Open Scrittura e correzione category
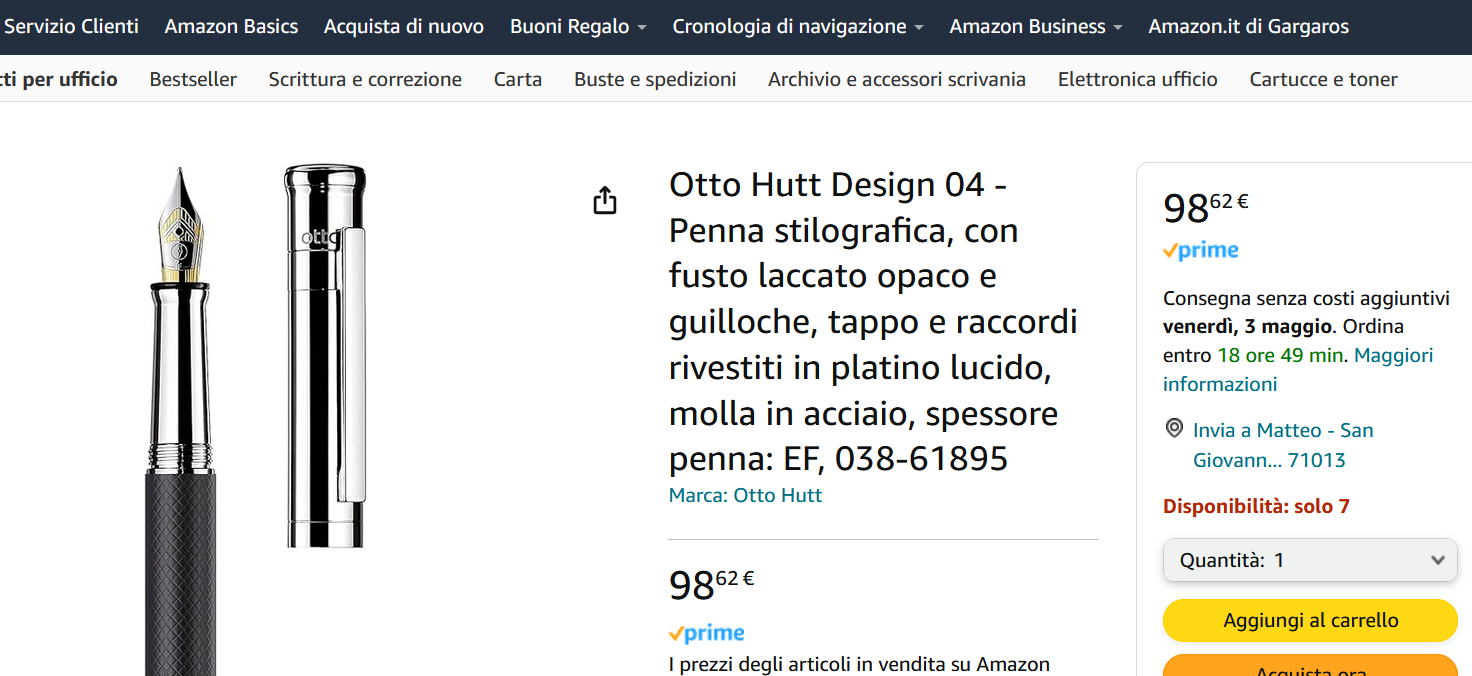The height and width of the screenshot is (676, 1472). point(365,79)
